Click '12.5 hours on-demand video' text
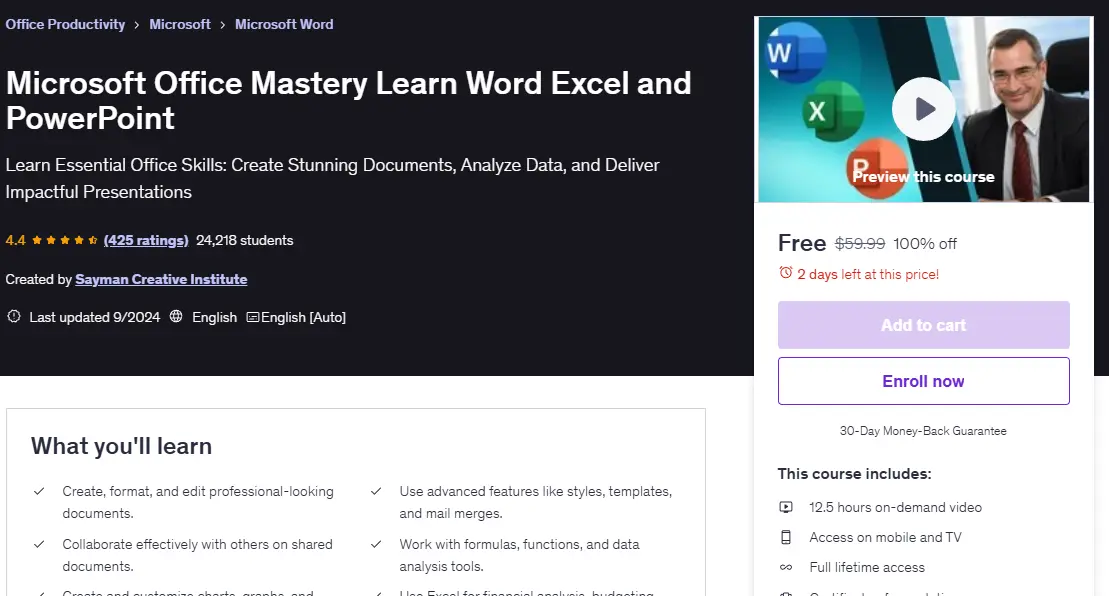Image resolution: width=1109 pixels, height=596 pixels. point(895,507)
